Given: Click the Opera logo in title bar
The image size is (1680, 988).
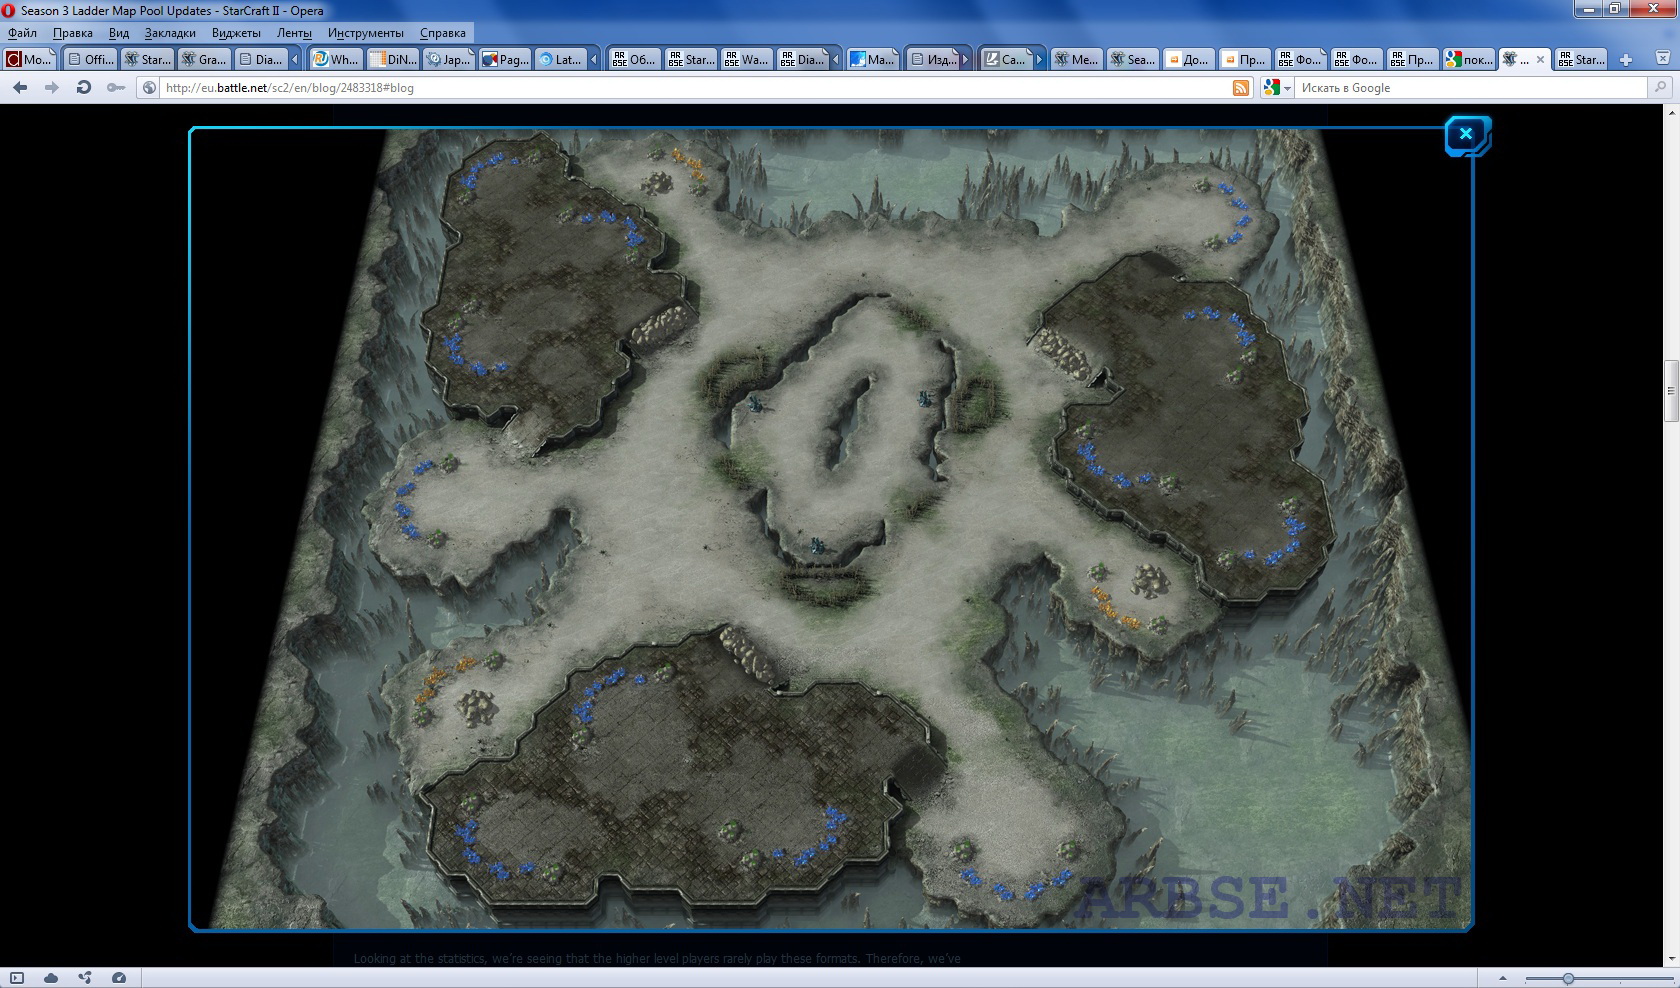Looking at the screenshot, I should (x=9, y=10).
